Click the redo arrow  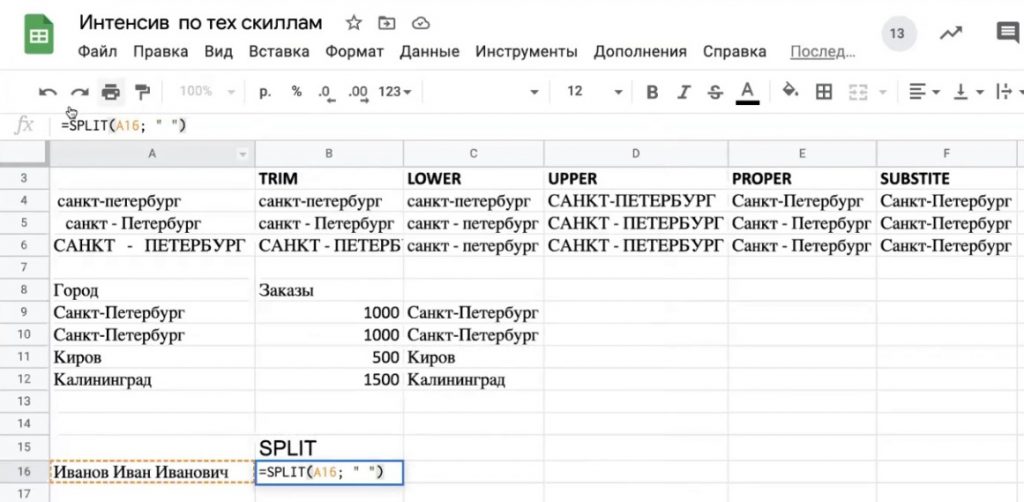(x=80, y=92)
